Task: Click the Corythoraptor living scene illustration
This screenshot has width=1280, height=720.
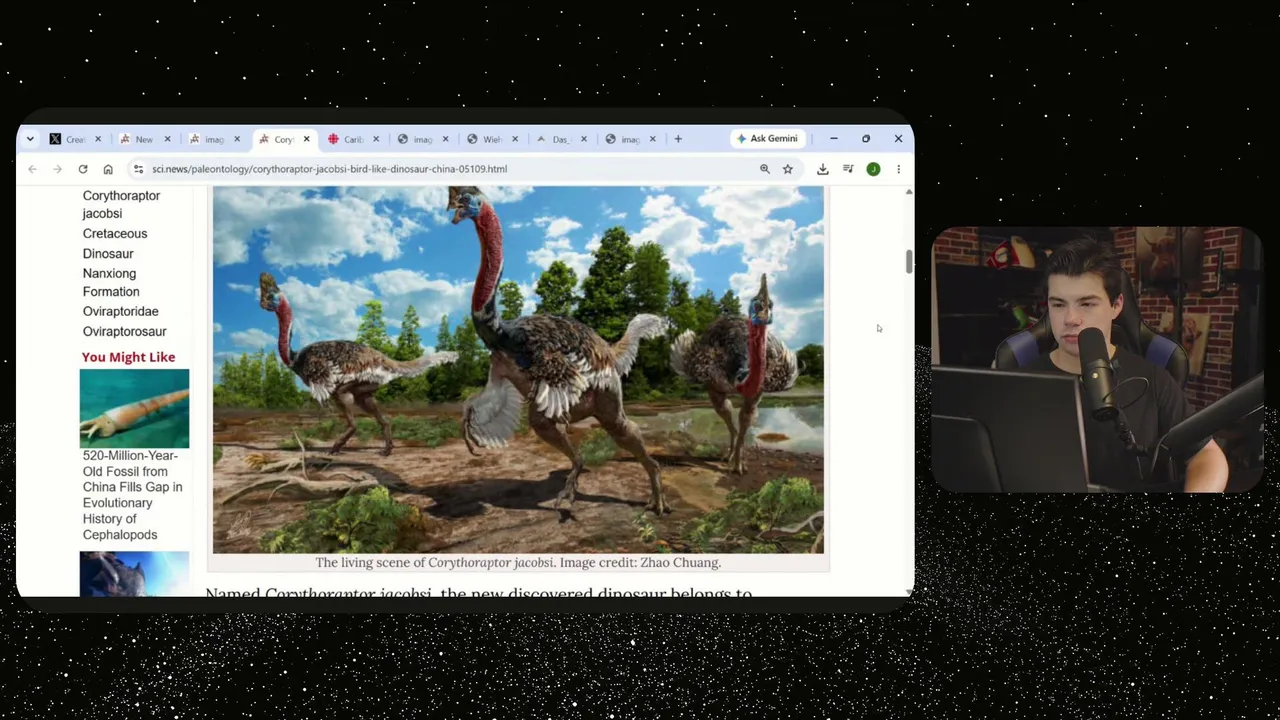Action: [x=518, y=369]
